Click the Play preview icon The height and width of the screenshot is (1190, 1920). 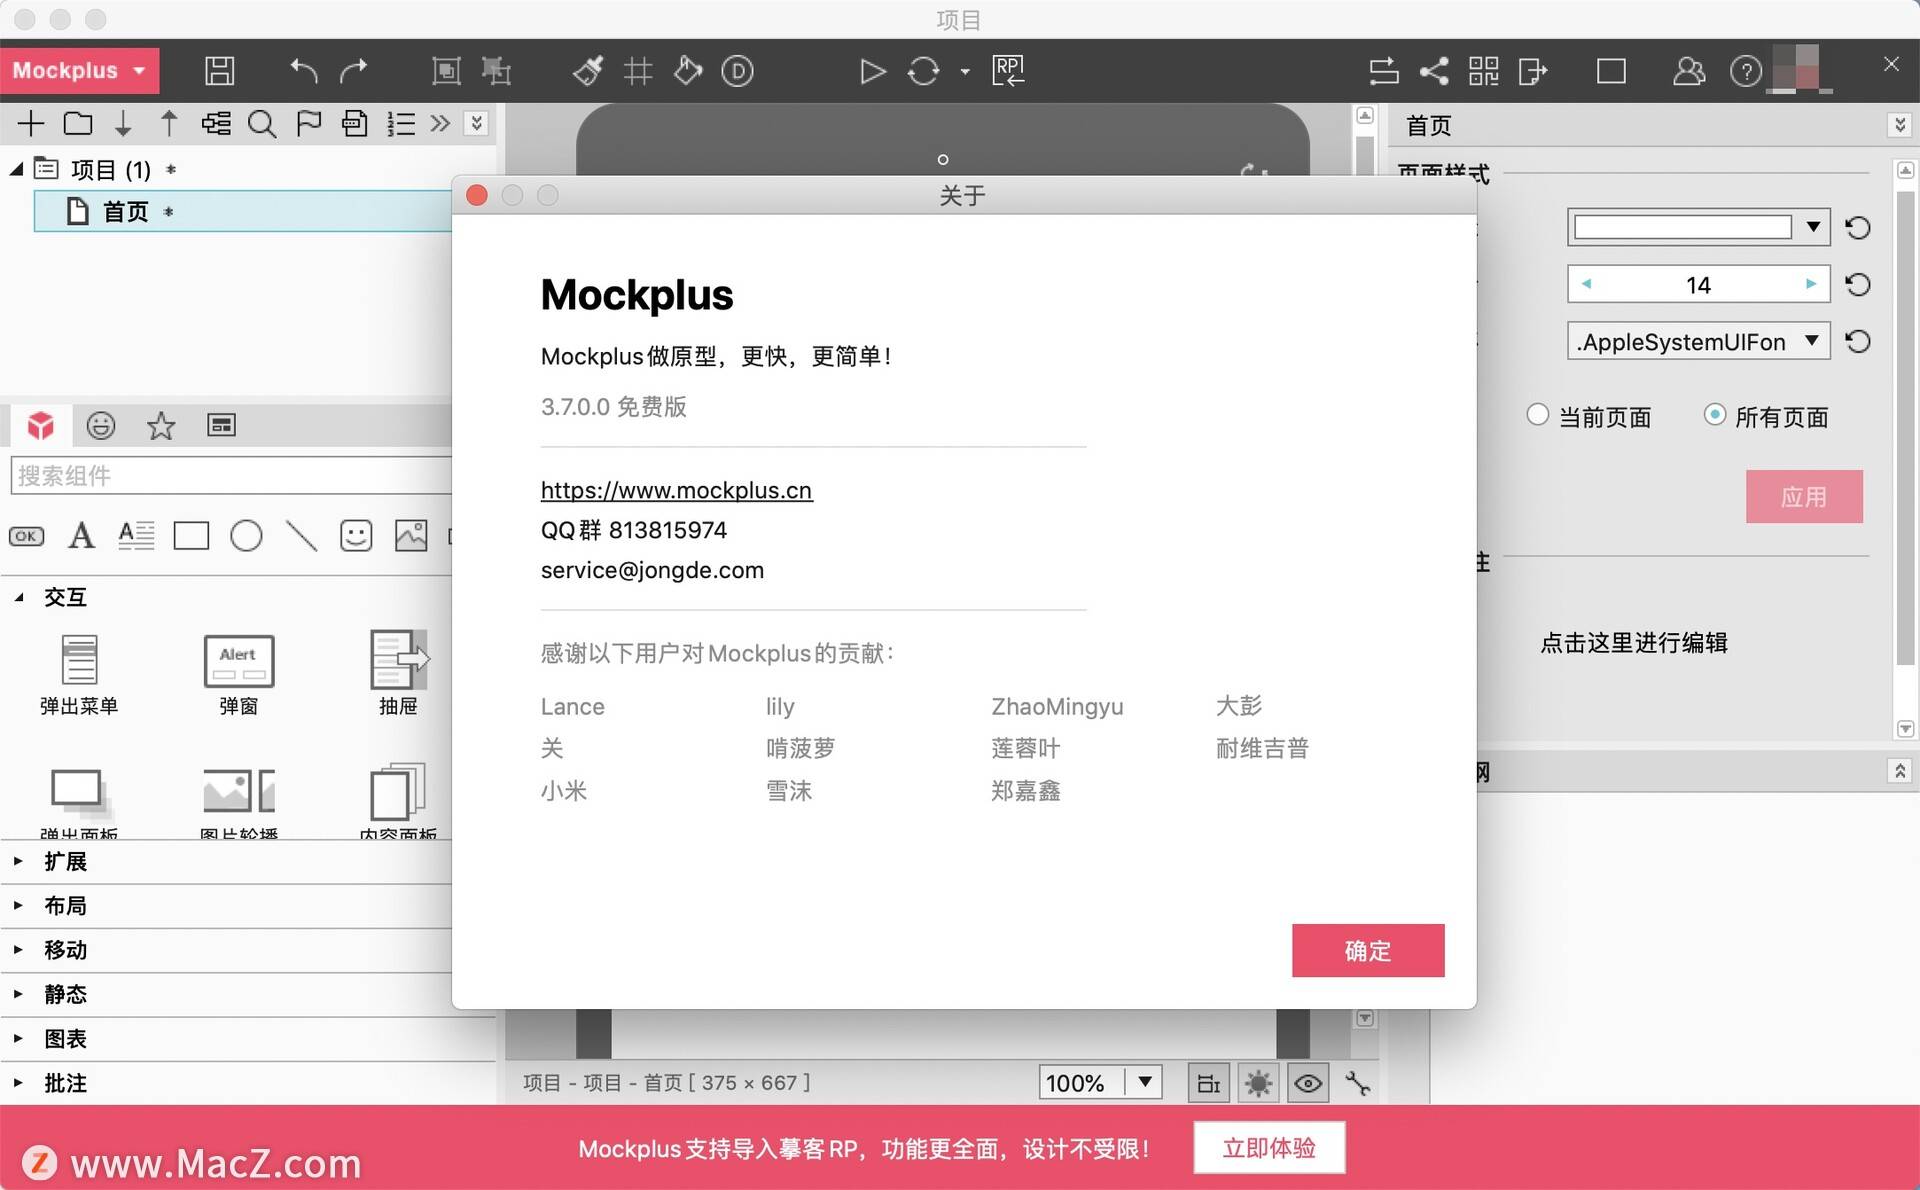[x=872, y=71]
